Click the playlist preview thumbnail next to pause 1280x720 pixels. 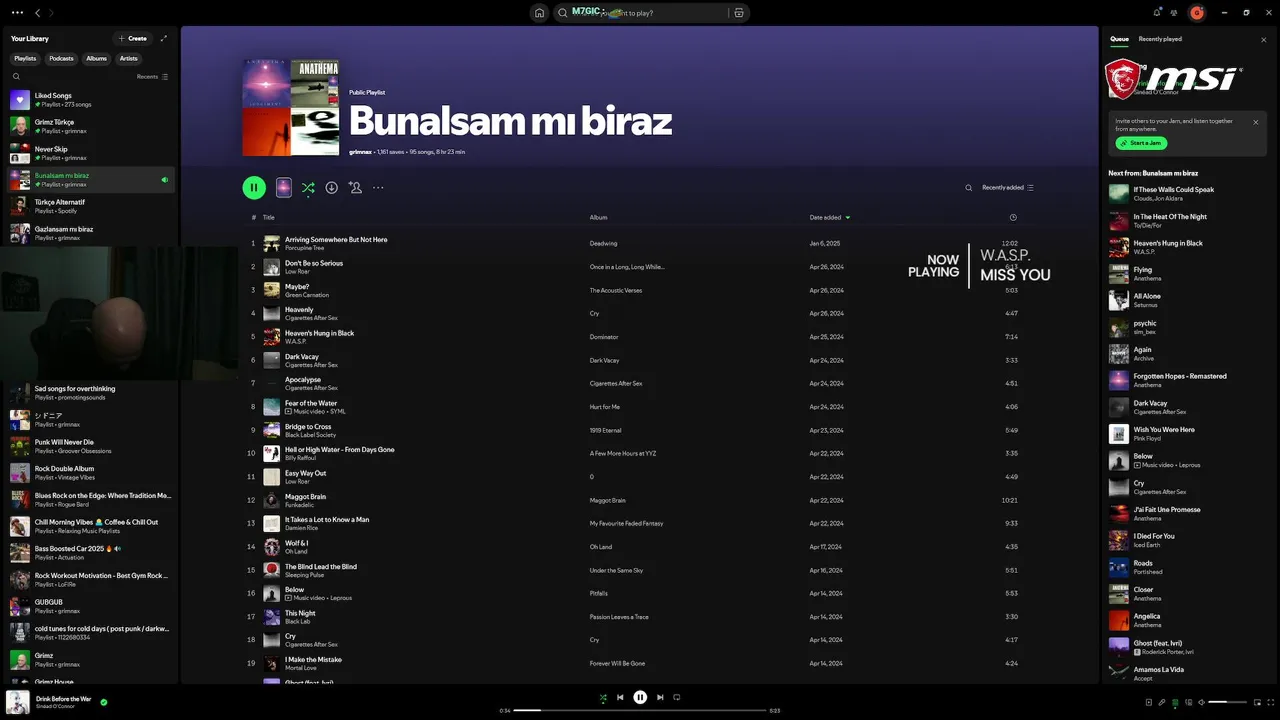[284, 187]
